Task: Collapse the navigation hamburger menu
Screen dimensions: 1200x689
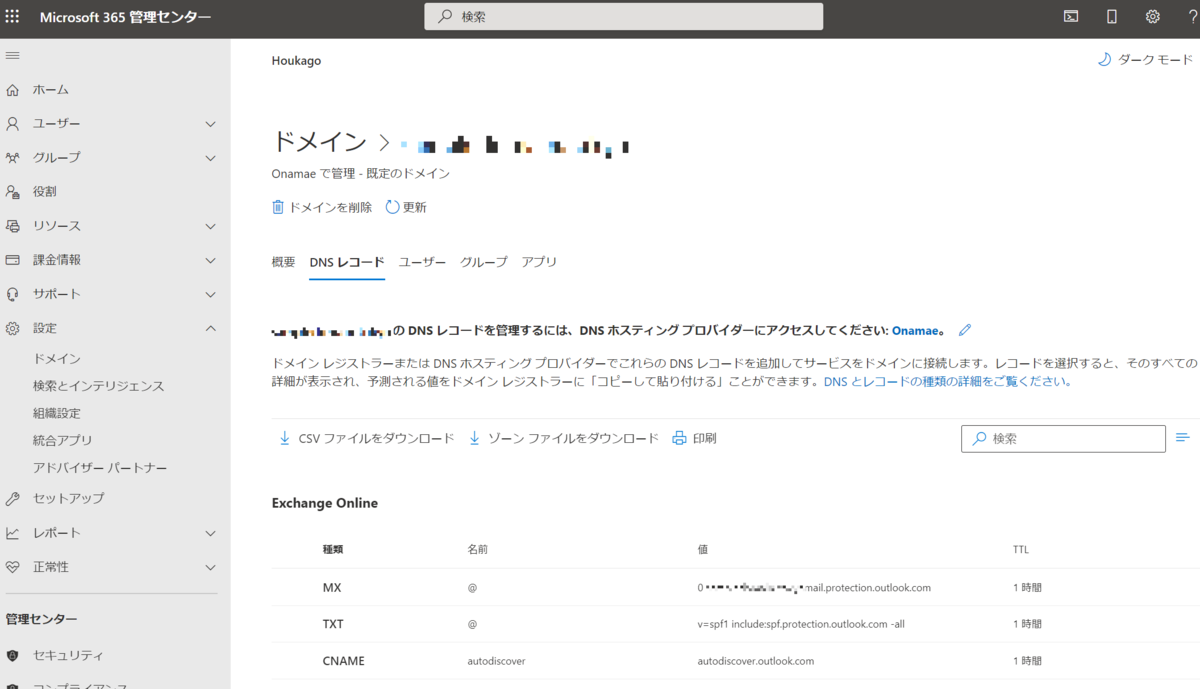Action: point(13,55)
